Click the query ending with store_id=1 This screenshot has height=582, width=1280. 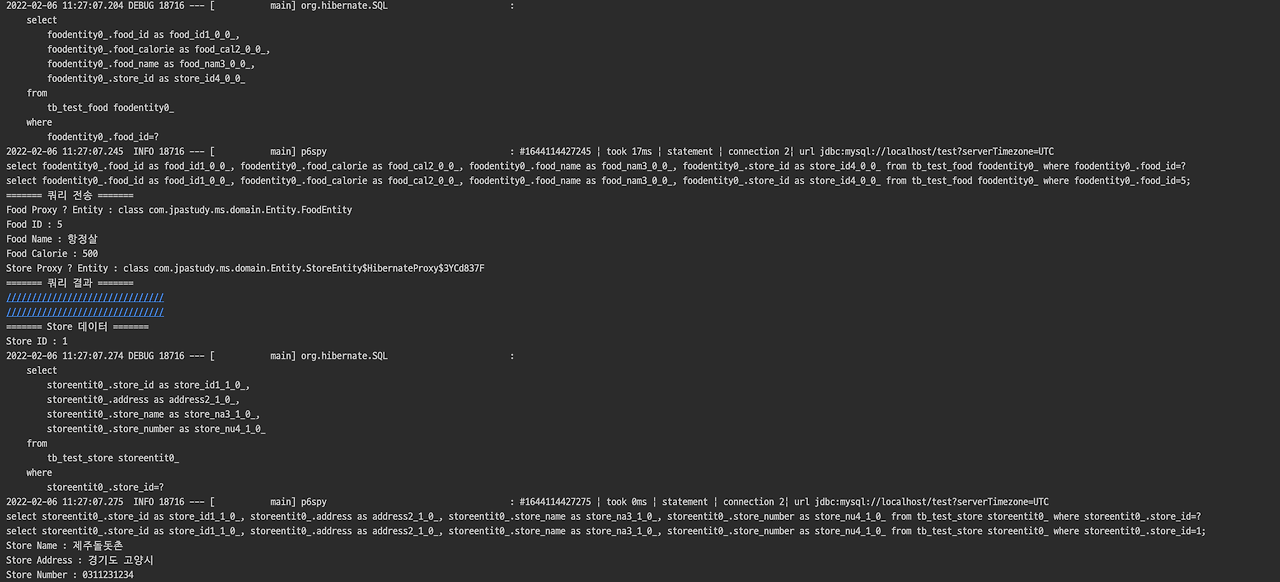[x=606, y=531]
